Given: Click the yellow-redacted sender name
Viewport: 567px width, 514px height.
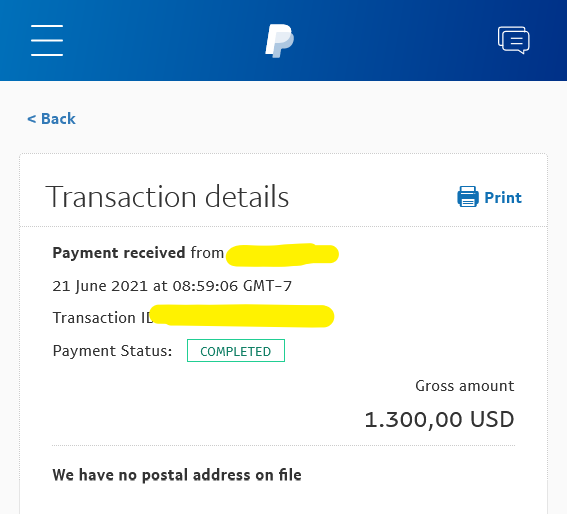Looking at the screenshot, I should pos(282,255).
